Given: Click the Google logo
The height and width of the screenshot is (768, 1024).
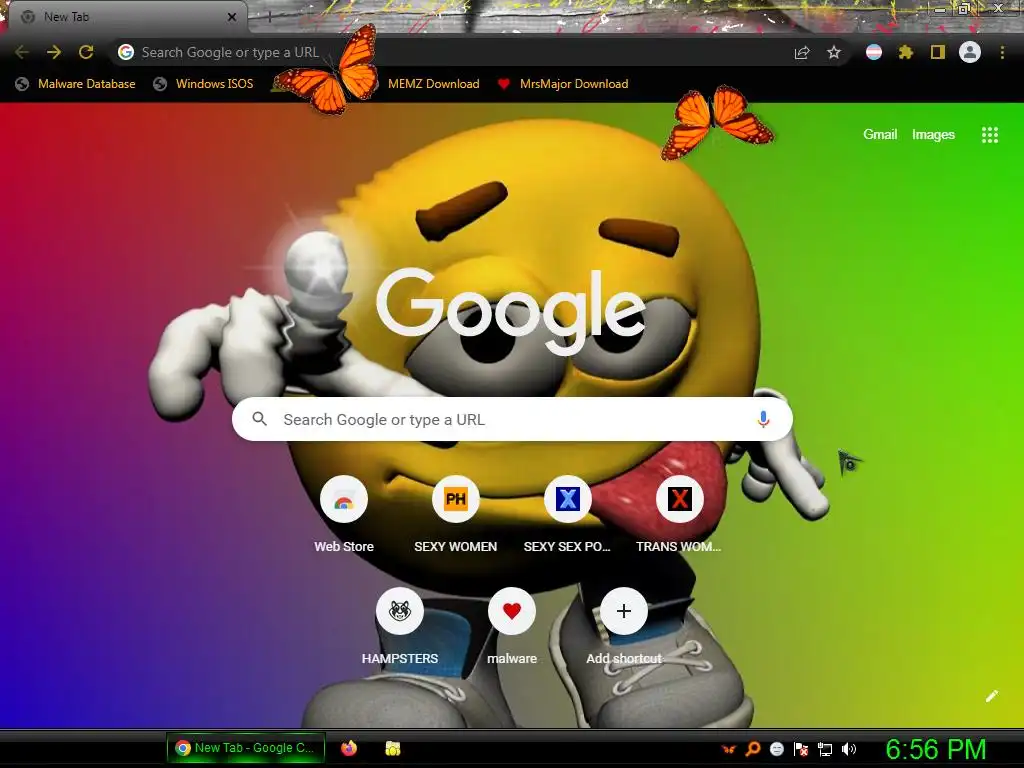Looking at the screenshot, I should point(511,312).
